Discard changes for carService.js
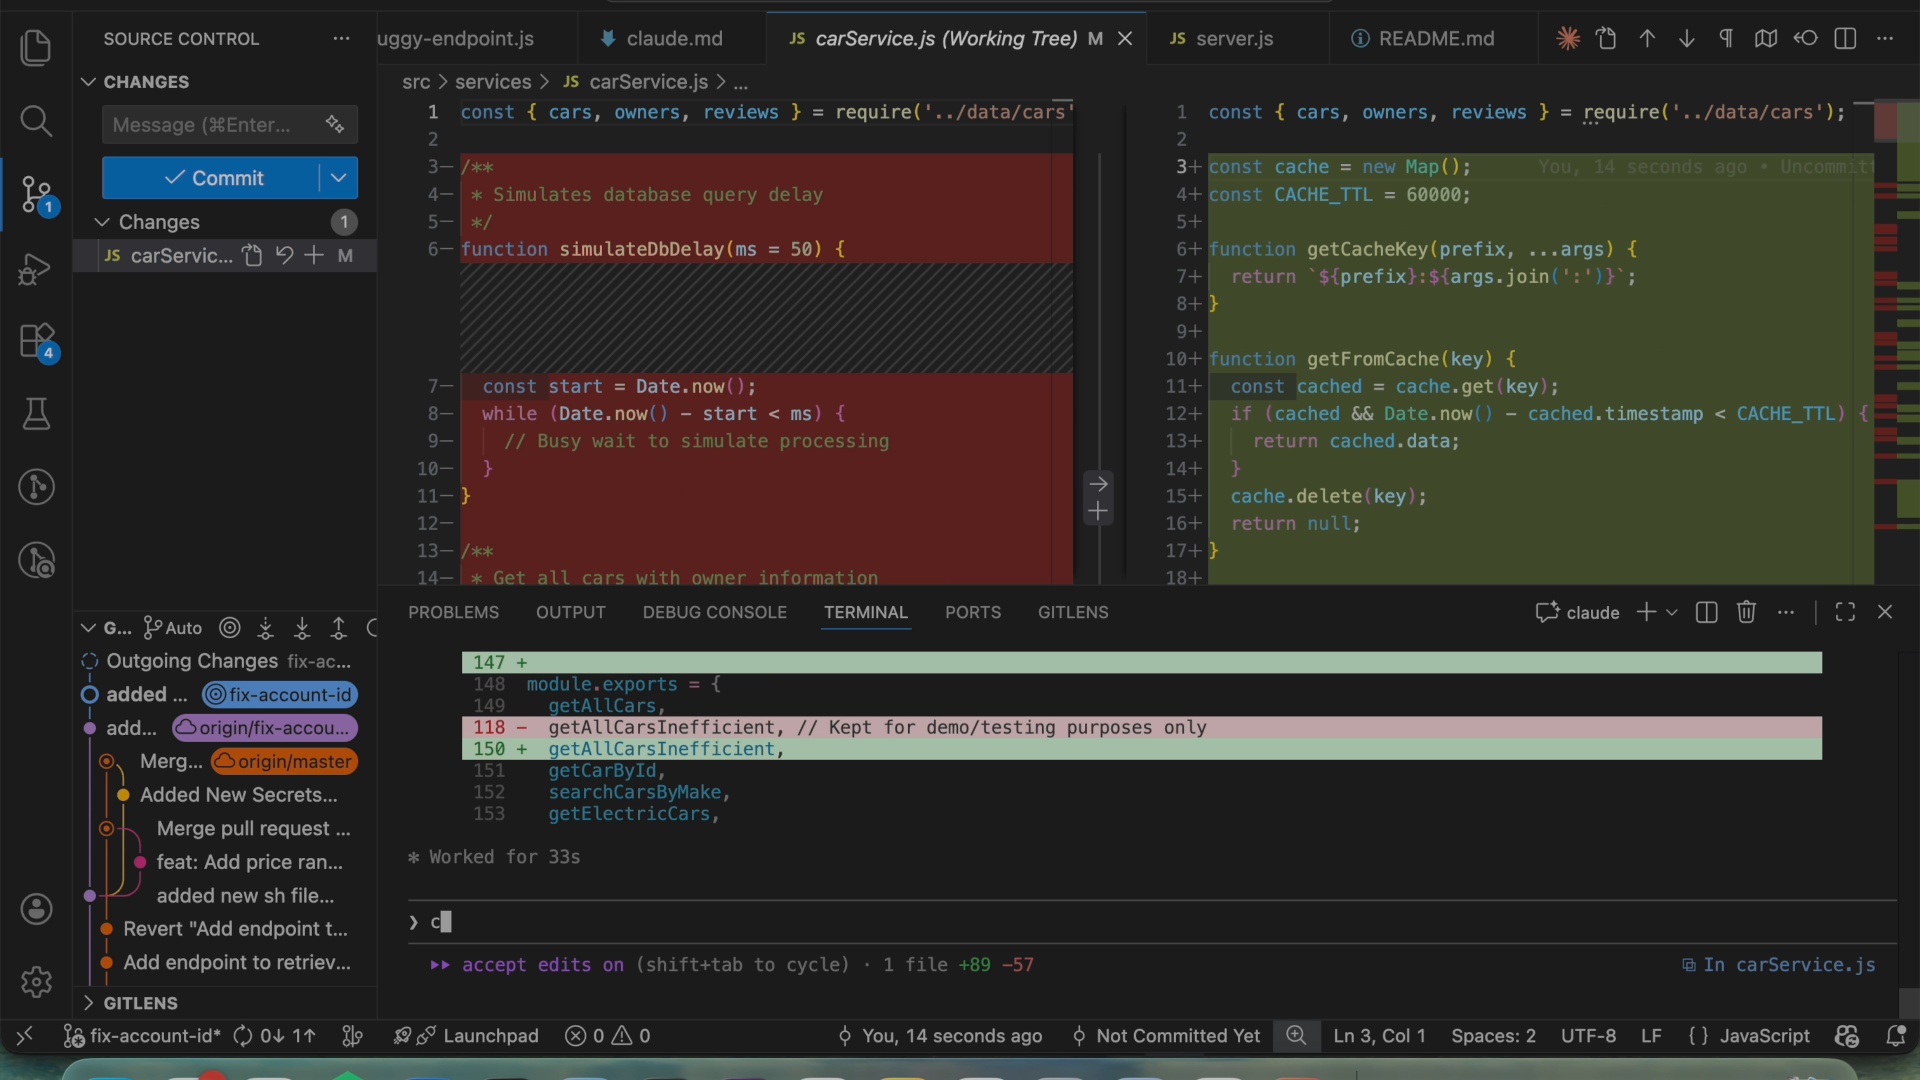Image resolution: width=1920 pixels, height=1080 pixels. pos(285,256)
